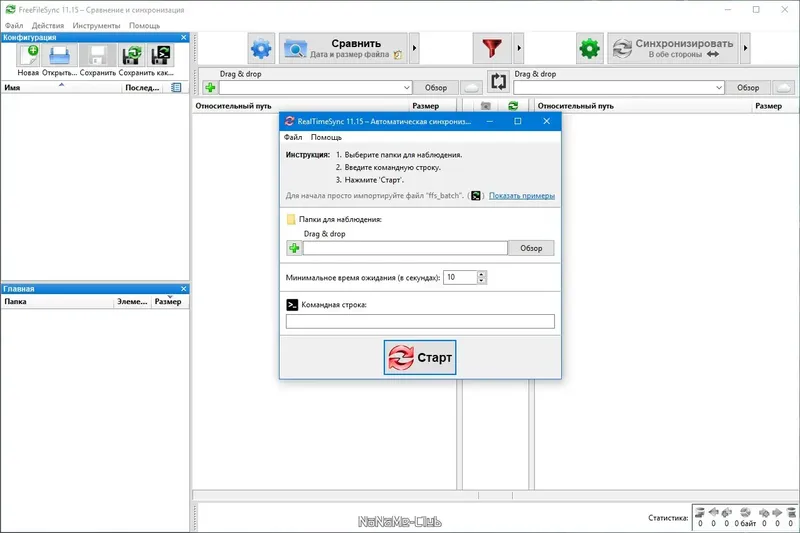Click the Новая (new configuration) icon

click(x=28, y=55)
